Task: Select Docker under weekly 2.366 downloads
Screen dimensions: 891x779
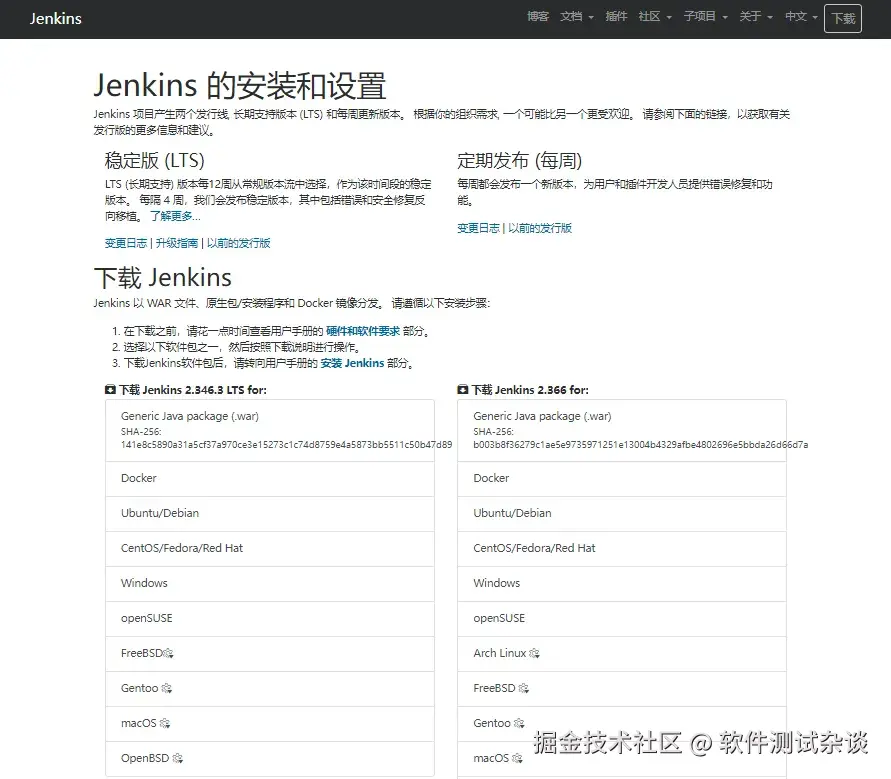Action: [622, 478]
